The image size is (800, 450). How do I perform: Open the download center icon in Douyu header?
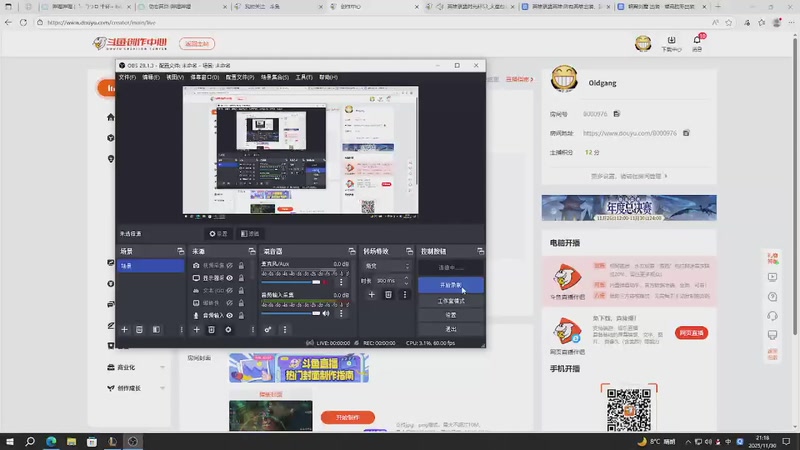point(671,40)
